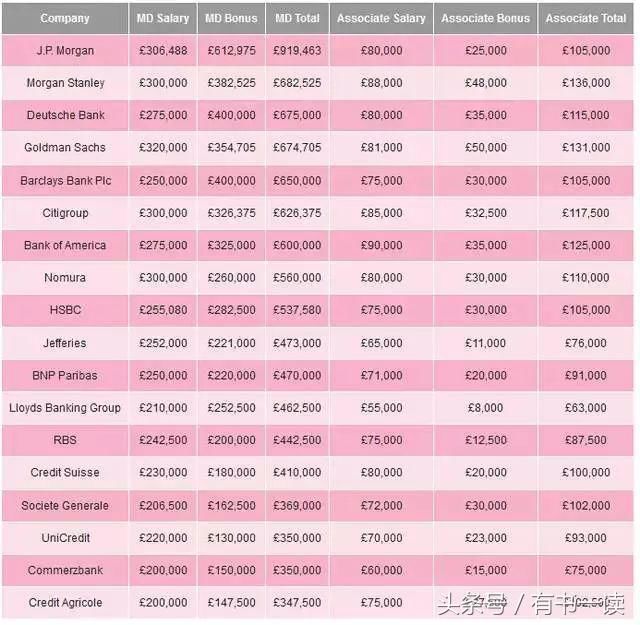Click the Associate Salary column header
Image resolution: width=640 pixels, height=625 pixels.
click(x=381, y=18)
